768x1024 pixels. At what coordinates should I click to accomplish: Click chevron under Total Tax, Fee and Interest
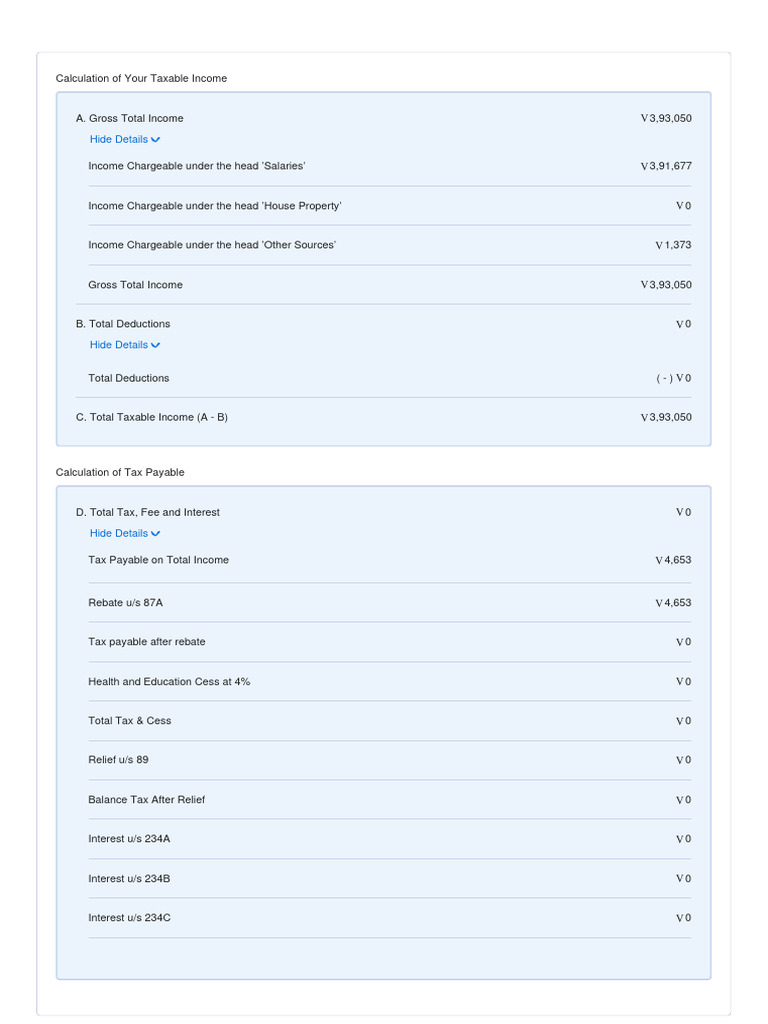click(155, 534)
